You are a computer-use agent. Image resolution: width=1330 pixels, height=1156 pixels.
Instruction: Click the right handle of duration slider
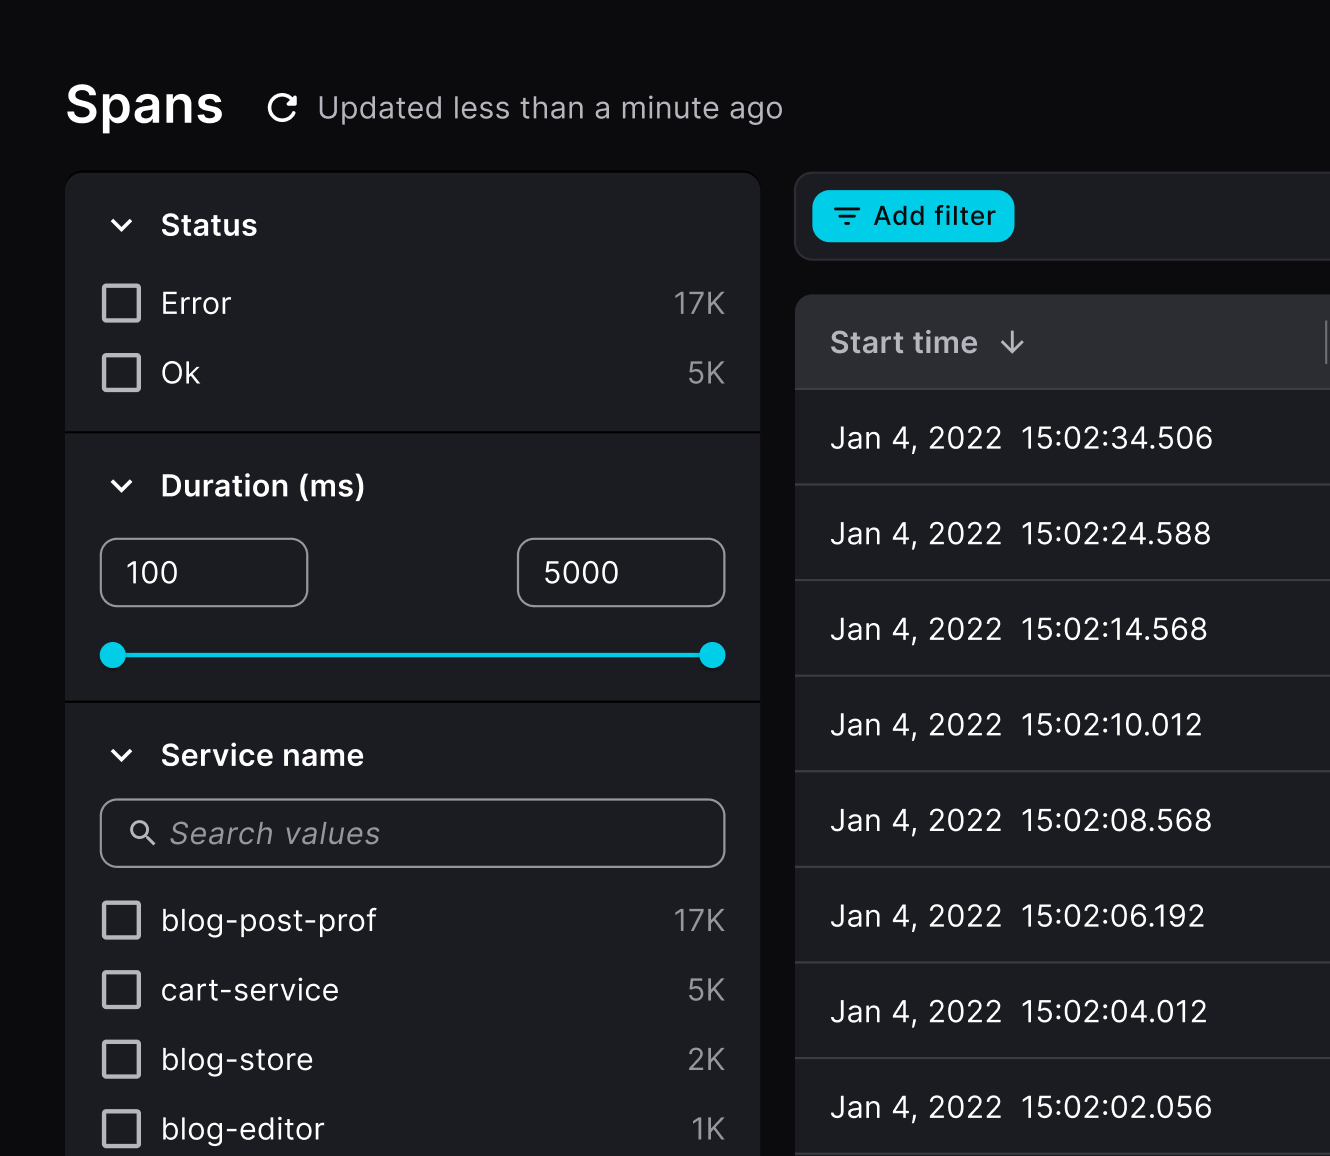pyautogui.click(x=712, y=655)
